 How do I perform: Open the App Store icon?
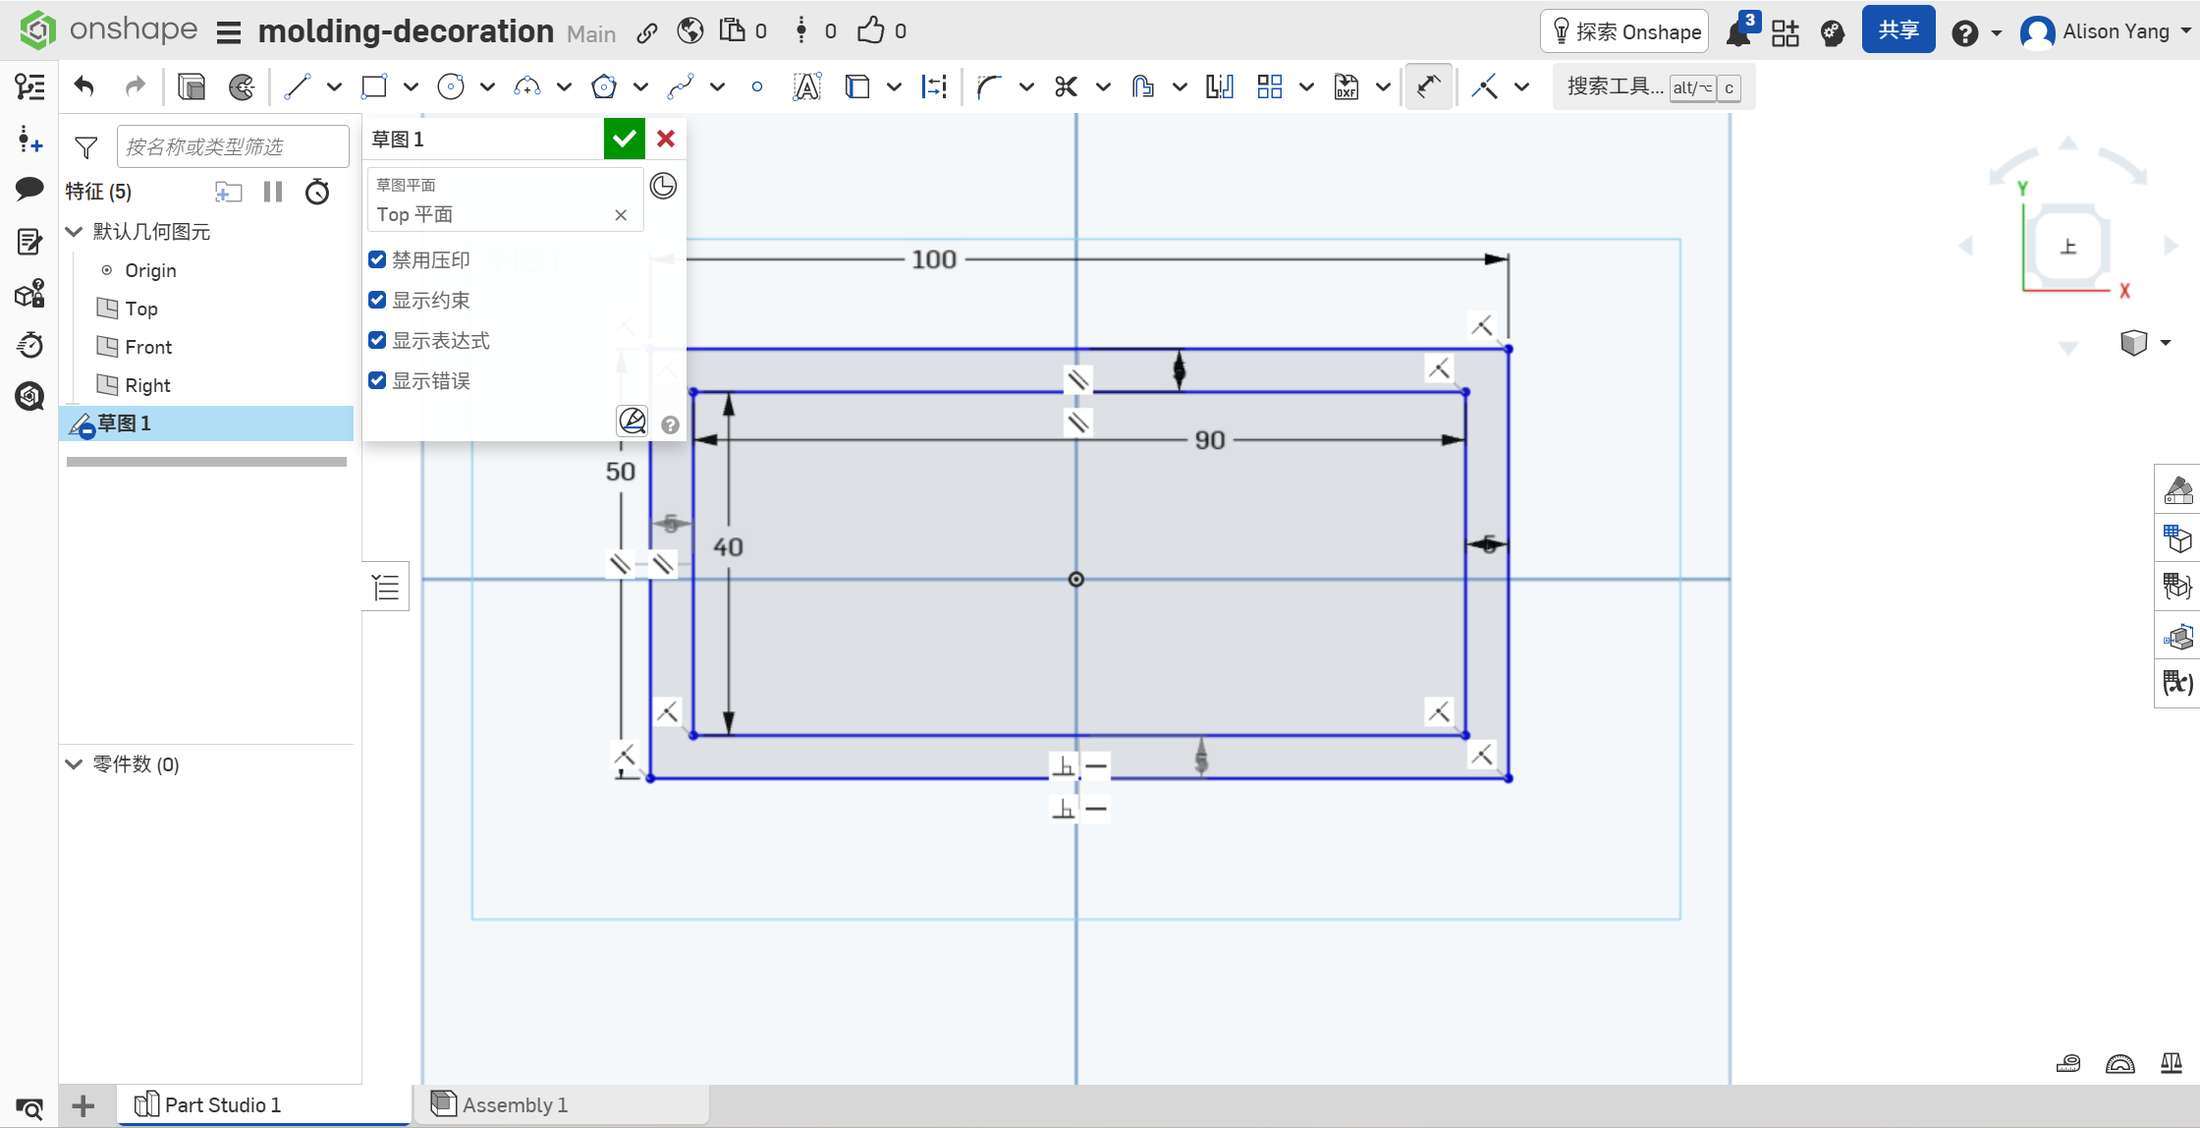pyautogui.click(x=1785, y=32)
